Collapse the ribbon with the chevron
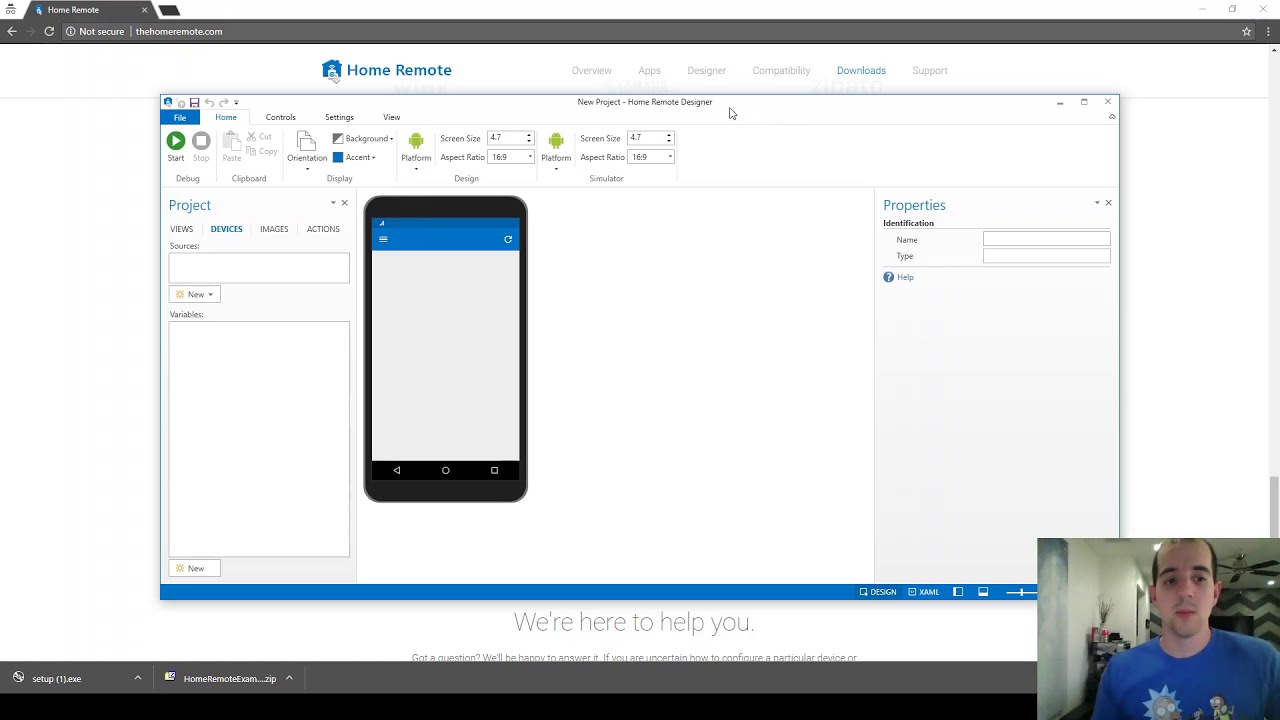The width and height of the screenshot is (1280, 720). coord(1112,117)
